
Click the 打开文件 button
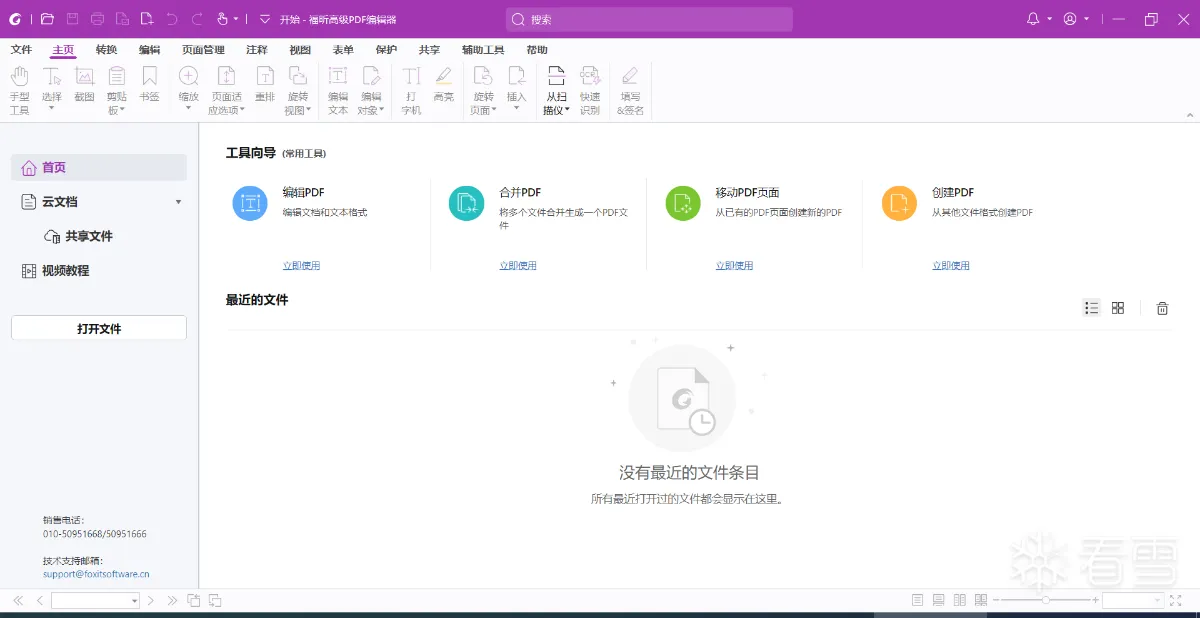tap(99, 328)
